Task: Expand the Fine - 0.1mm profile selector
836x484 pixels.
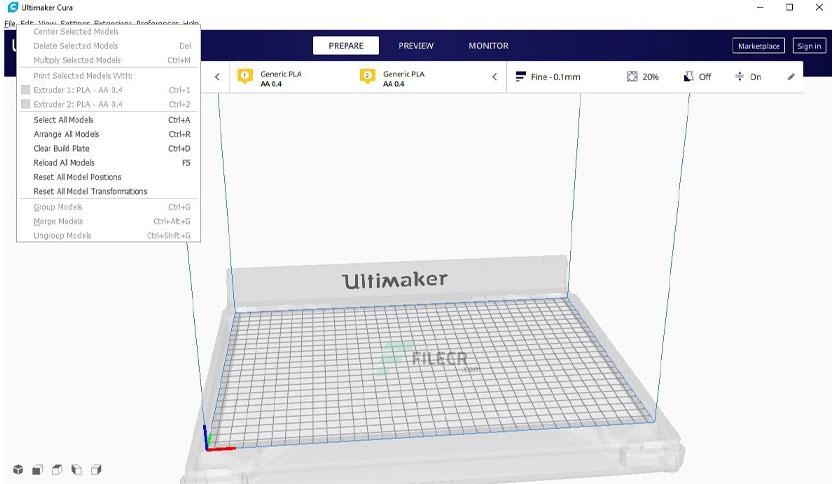Action: 556,77
